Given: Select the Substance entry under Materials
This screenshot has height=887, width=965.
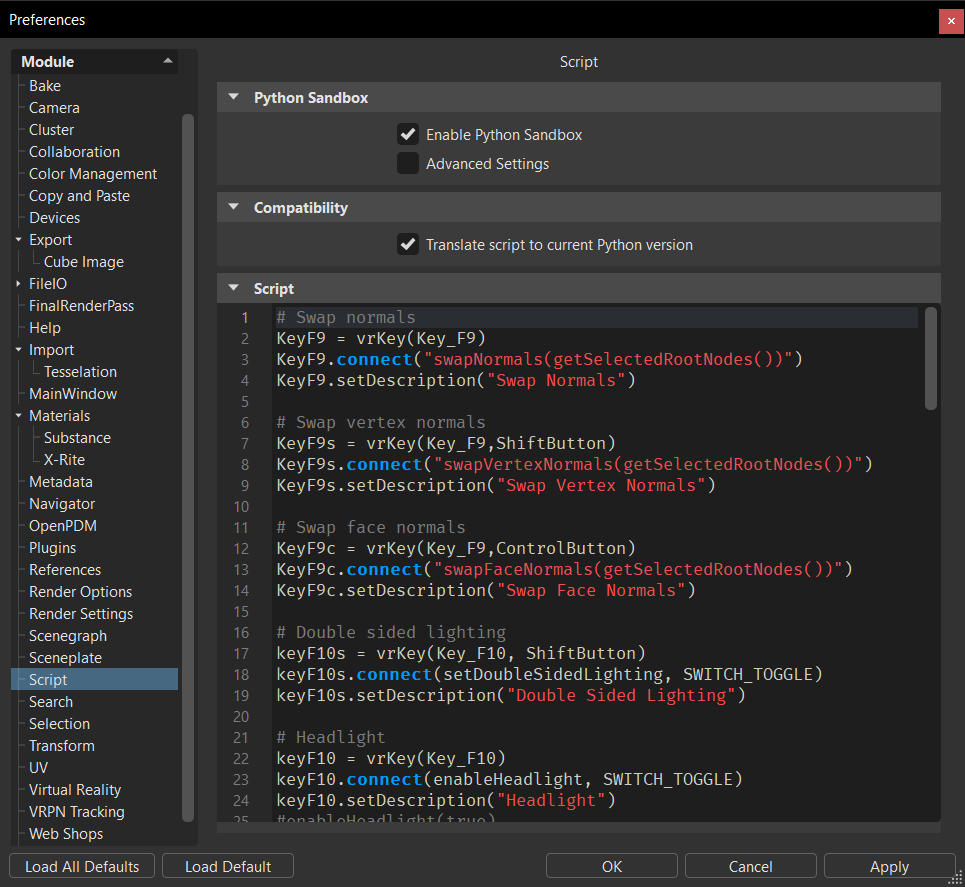Looking at the screenshot, I should [76, 437].
